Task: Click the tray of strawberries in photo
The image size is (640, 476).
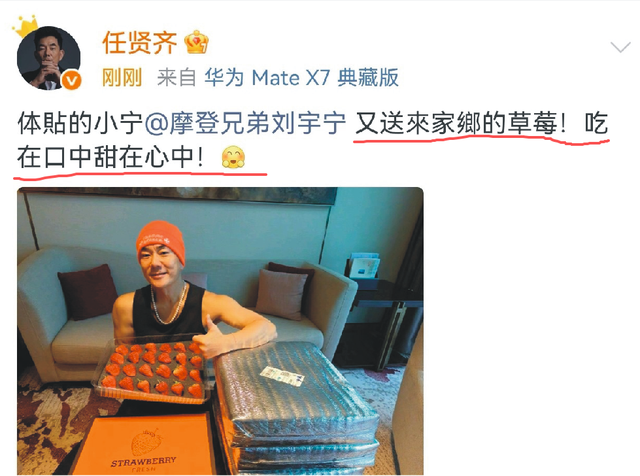Action: point(153,371)
